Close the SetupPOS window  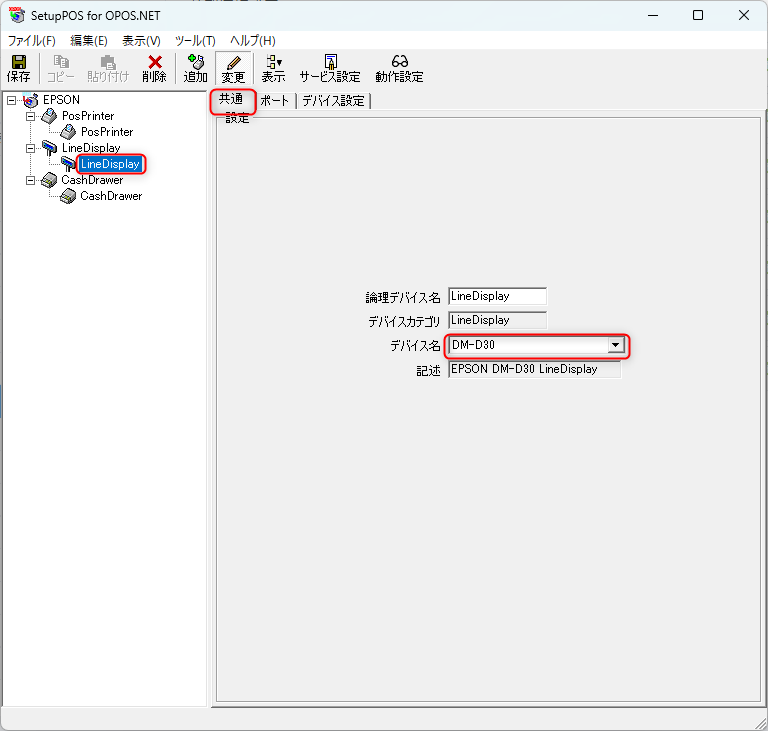click(744, 15)
